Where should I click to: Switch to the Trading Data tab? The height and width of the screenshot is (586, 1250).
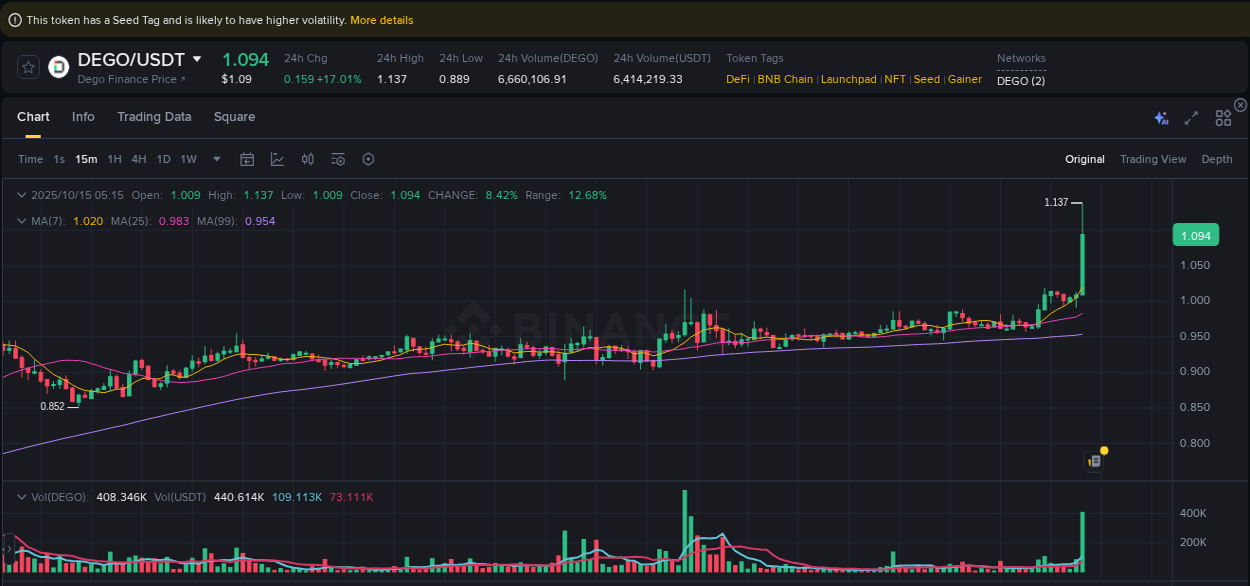154,117
